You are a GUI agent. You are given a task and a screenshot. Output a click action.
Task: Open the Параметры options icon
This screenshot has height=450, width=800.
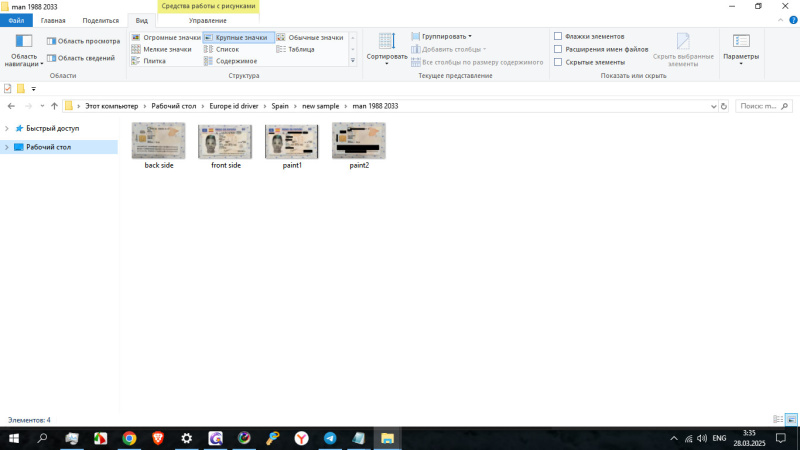tap(741, 42)
